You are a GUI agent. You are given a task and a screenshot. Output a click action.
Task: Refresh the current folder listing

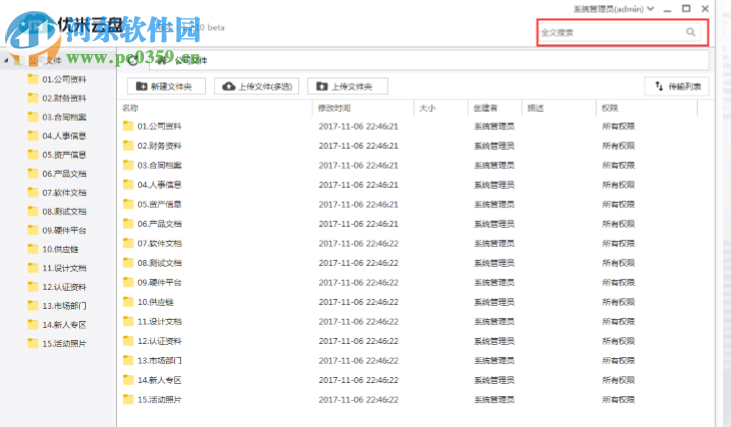pyautogui.click(x=133, y=60)
